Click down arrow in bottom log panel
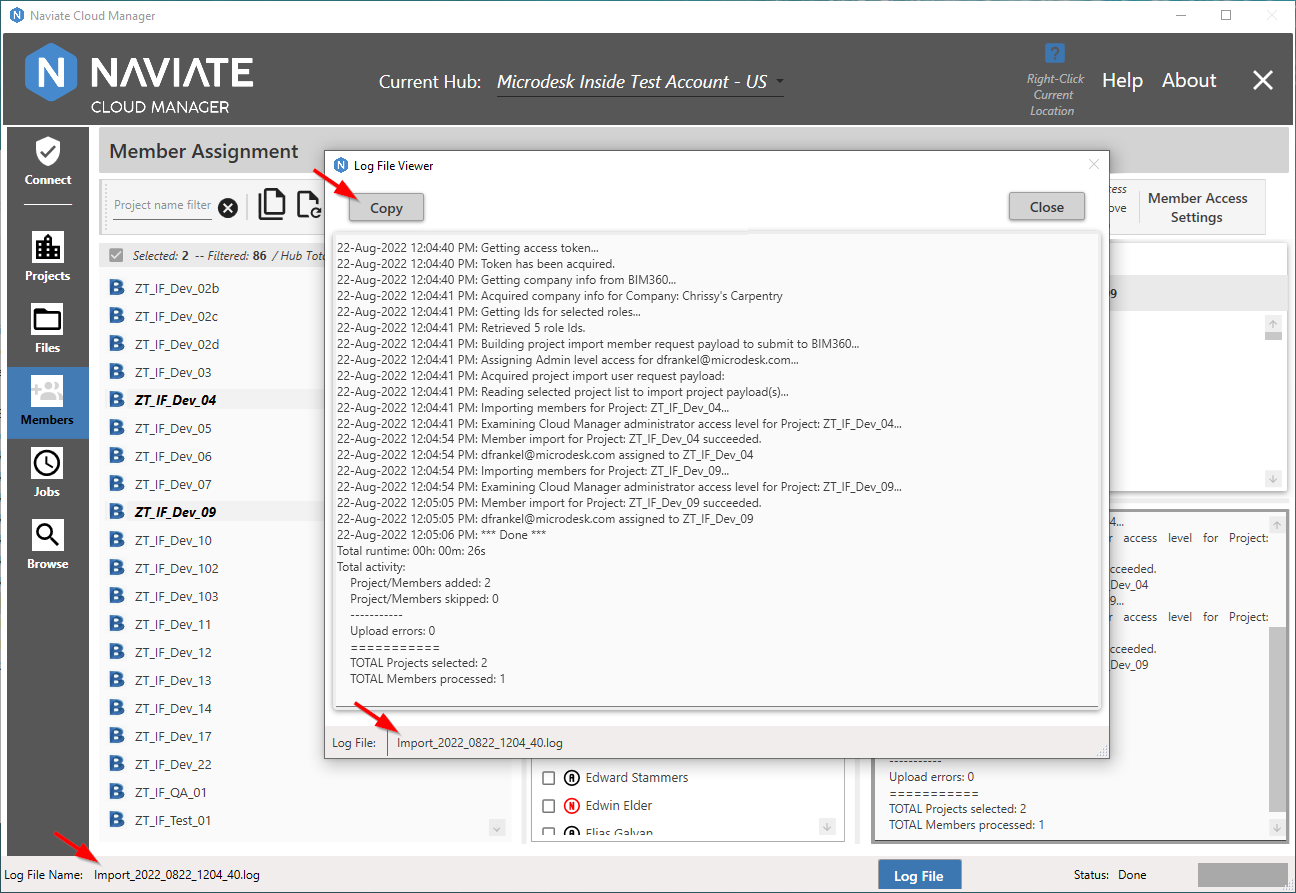1296x893 pixels. tap(1276, 827)
